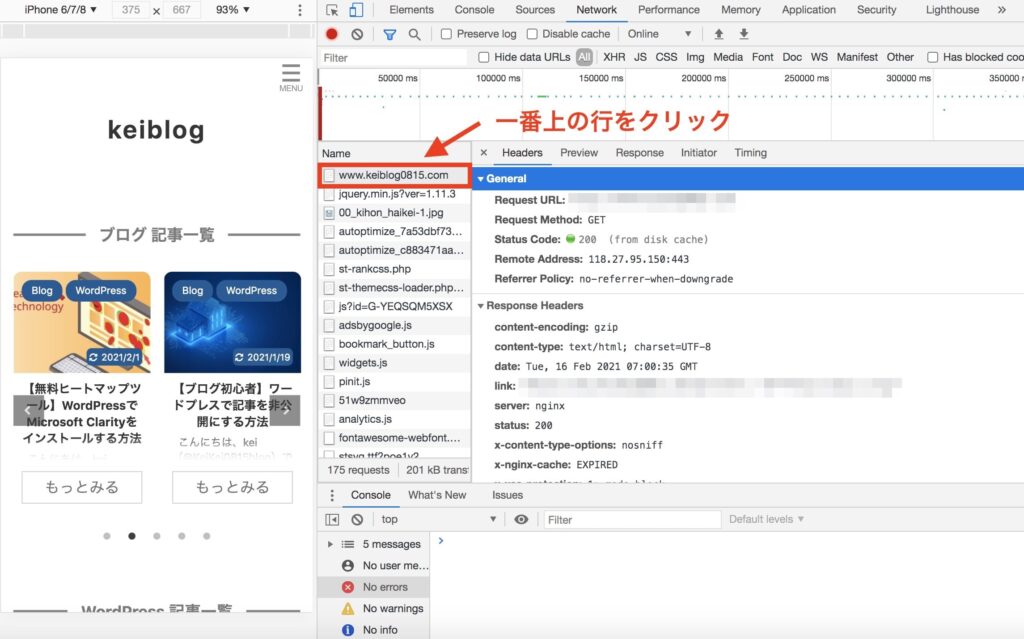The image size is (1024, 639).
Task: Click the keiblog site title
Action: [156, 130]
